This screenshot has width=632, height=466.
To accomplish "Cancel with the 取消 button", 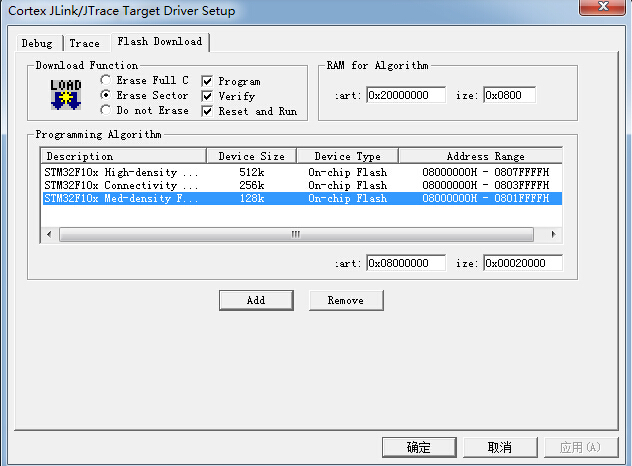I will point(500,447).
